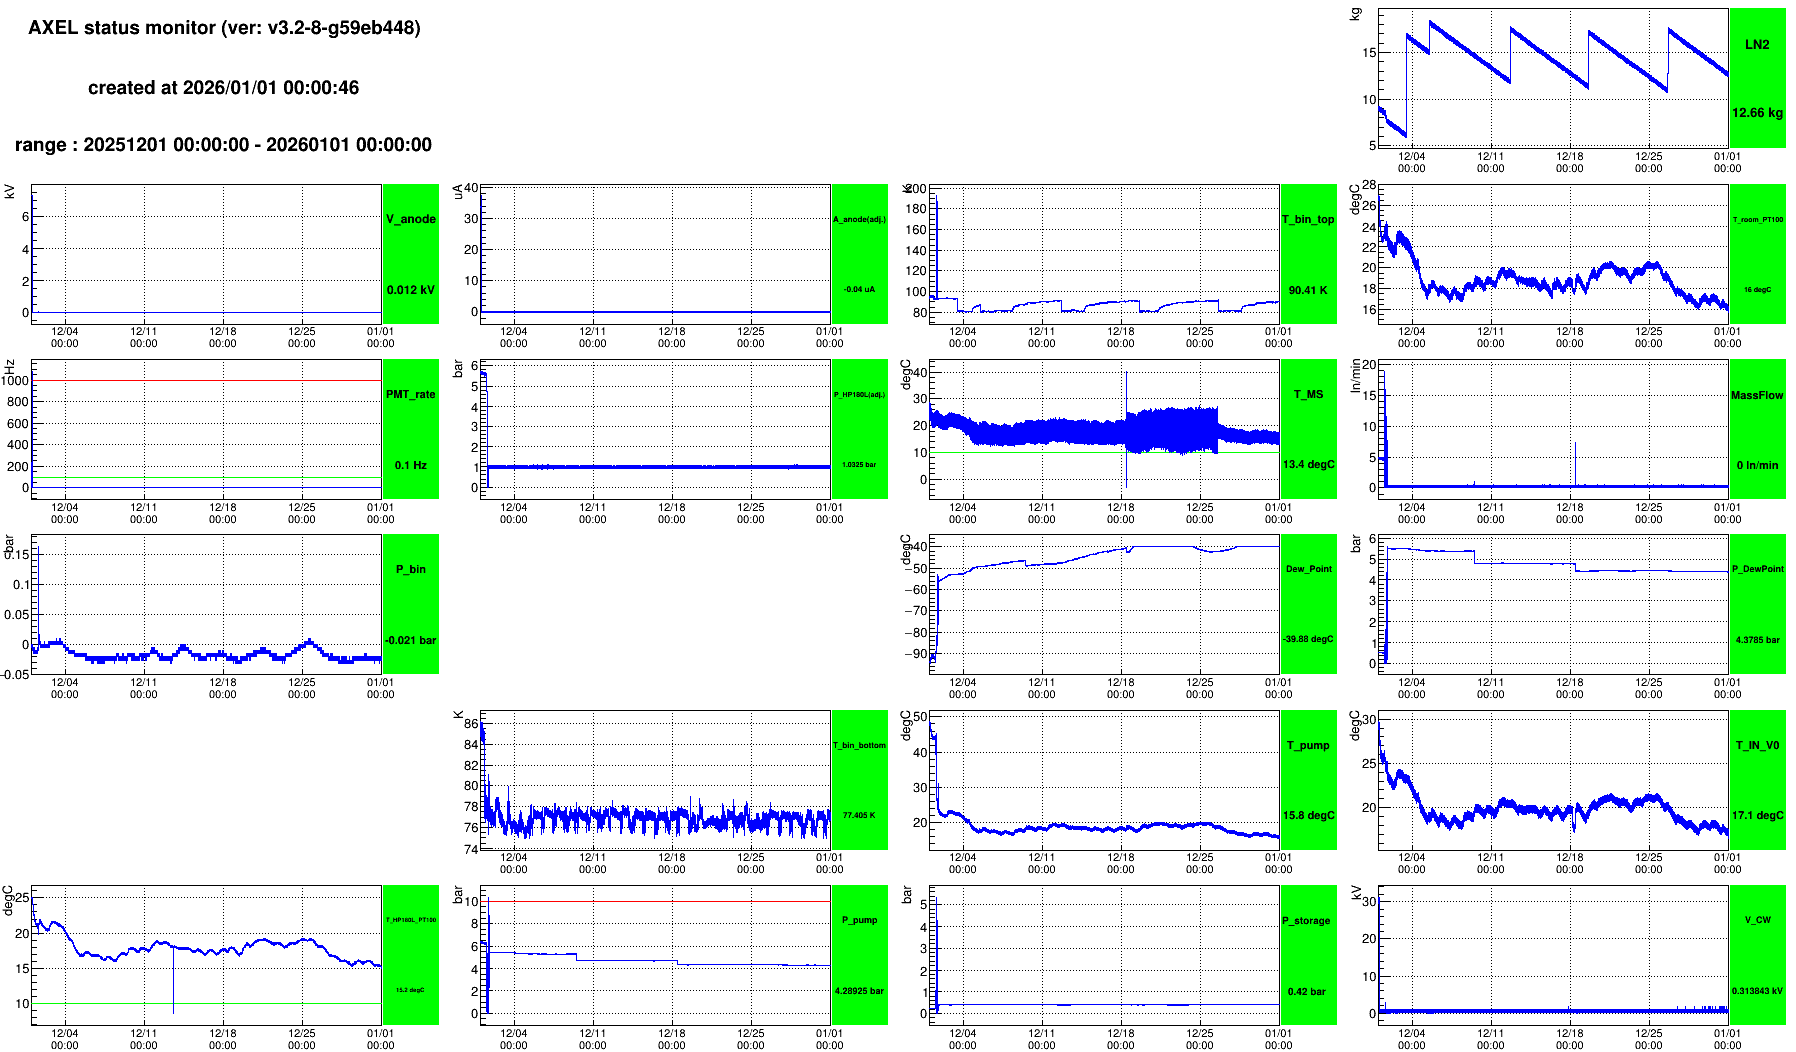Click the Dew_Point status panel
The image size is (1796, 1052).
(x=1308, y=604)
